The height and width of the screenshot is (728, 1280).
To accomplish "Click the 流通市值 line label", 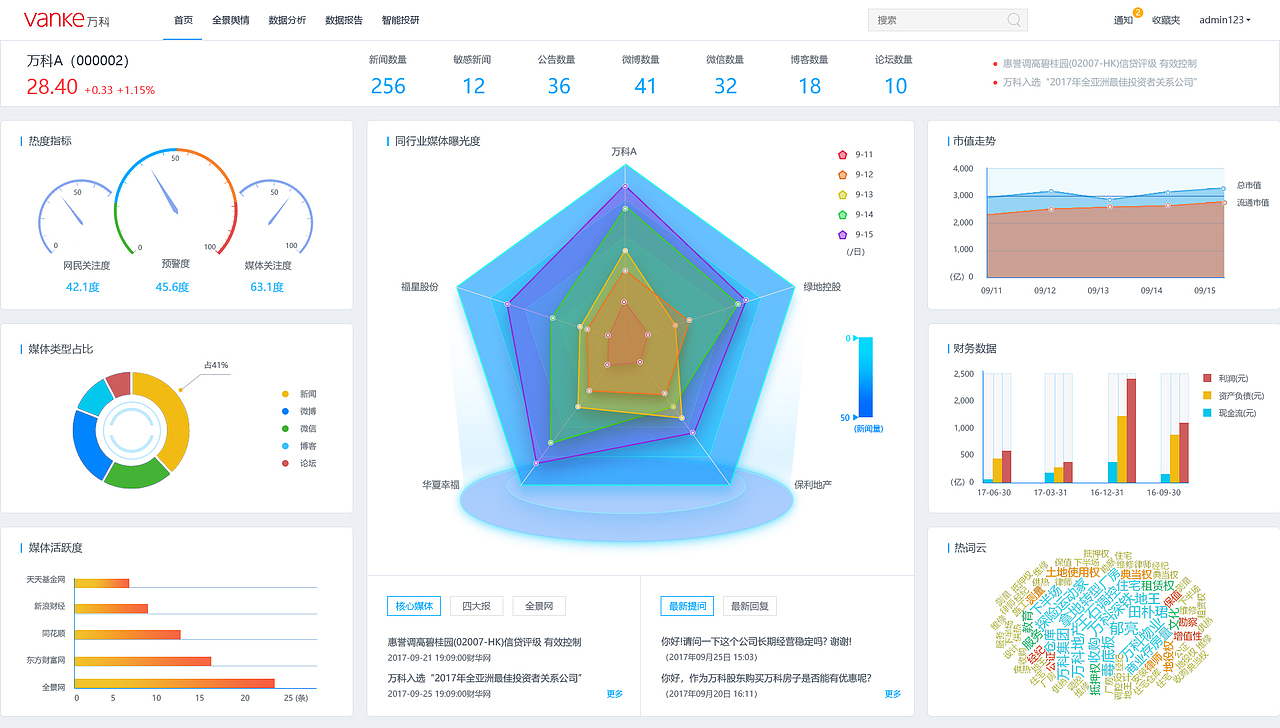I will tap(1252, 203).
